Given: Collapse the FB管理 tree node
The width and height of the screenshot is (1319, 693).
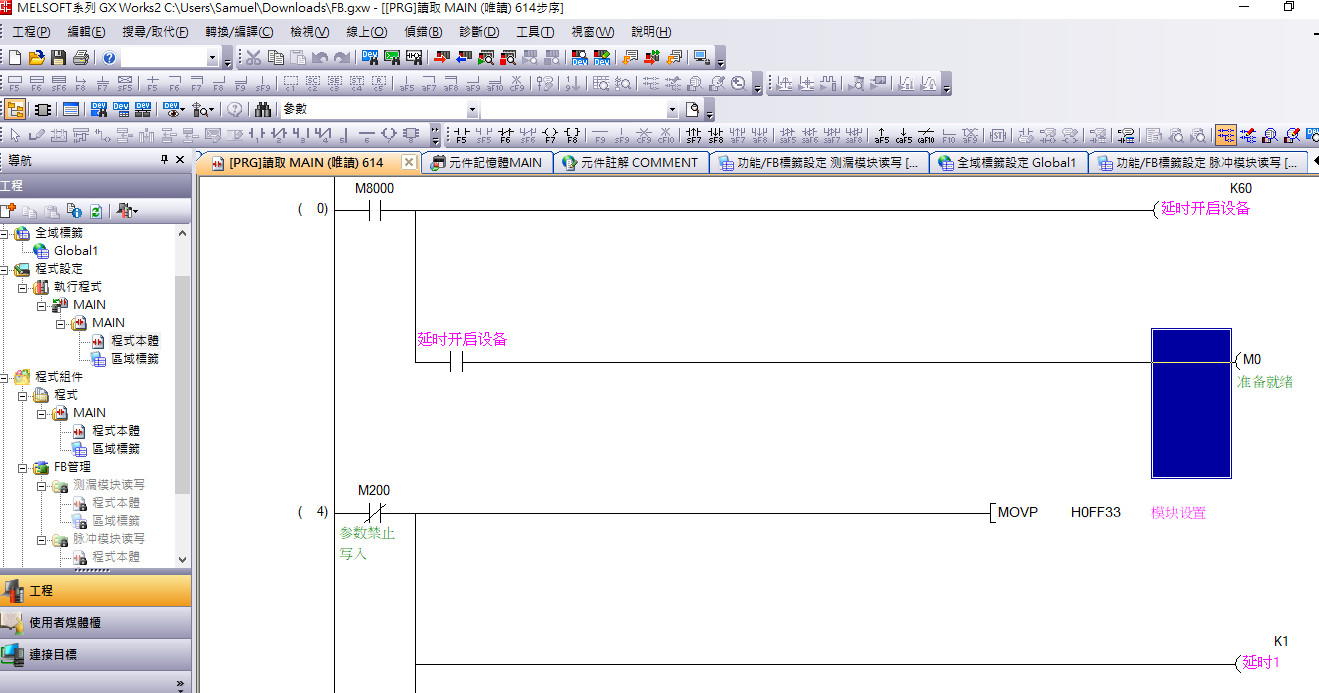Looking at the screenshot, I should coord(22,467).
